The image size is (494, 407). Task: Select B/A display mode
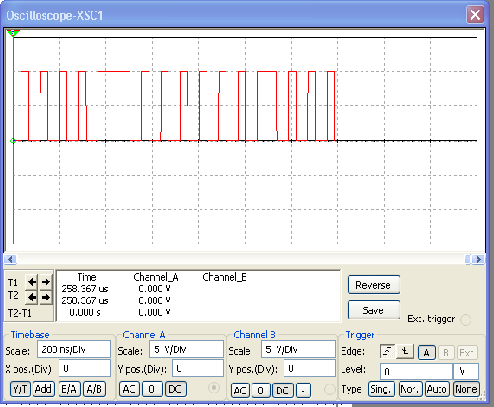[x=69, y=389]
